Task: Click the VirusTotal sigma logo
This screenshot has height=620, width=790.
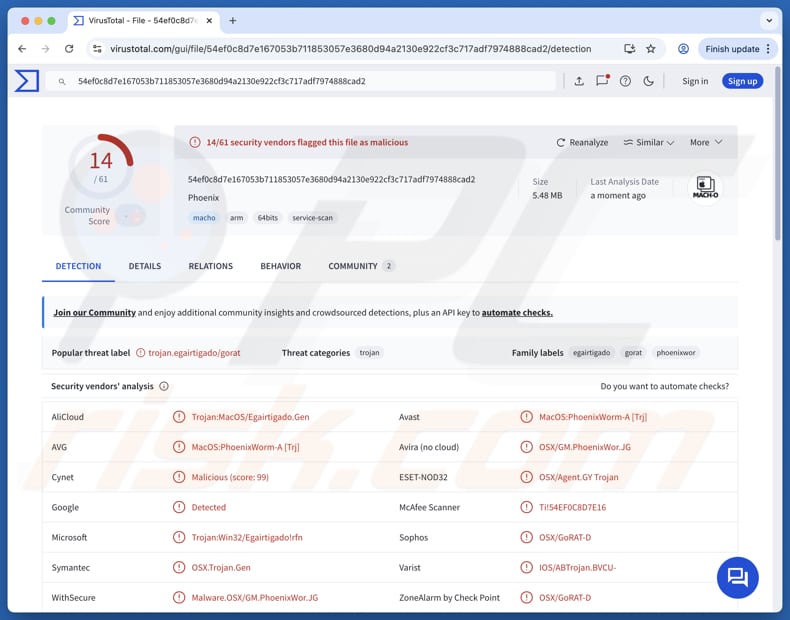Action: tap(26, 81)
